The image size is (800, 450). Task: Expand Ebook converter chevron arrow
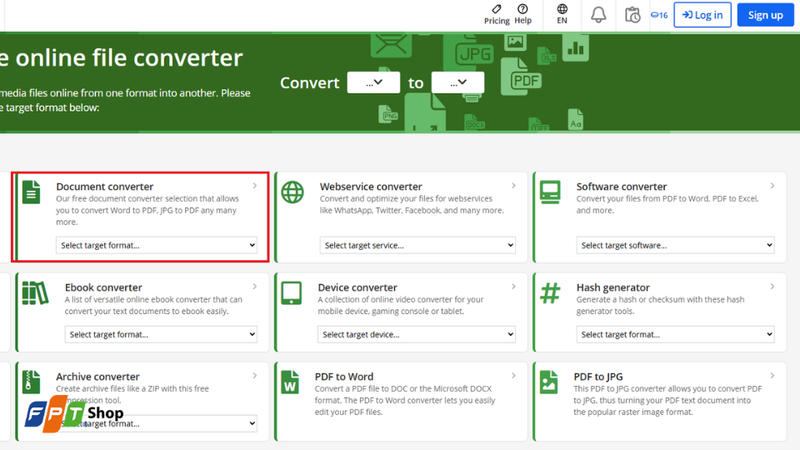point(255,287)
